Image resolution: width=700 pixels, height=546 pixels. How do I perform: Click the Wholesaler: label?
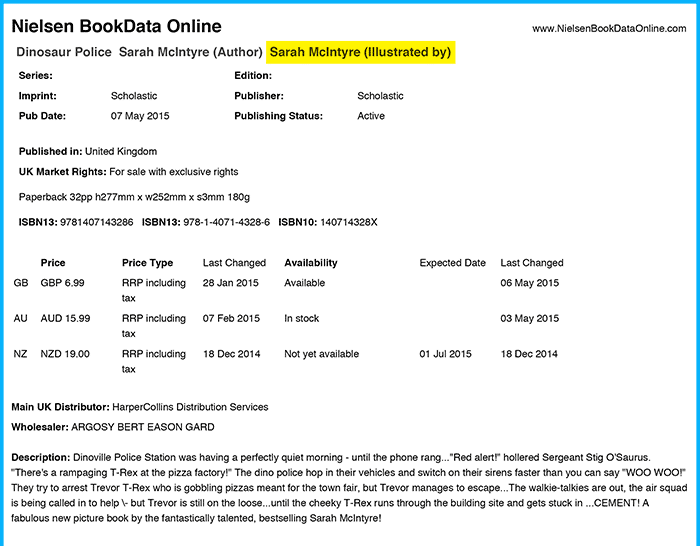(x=40, y=427)
